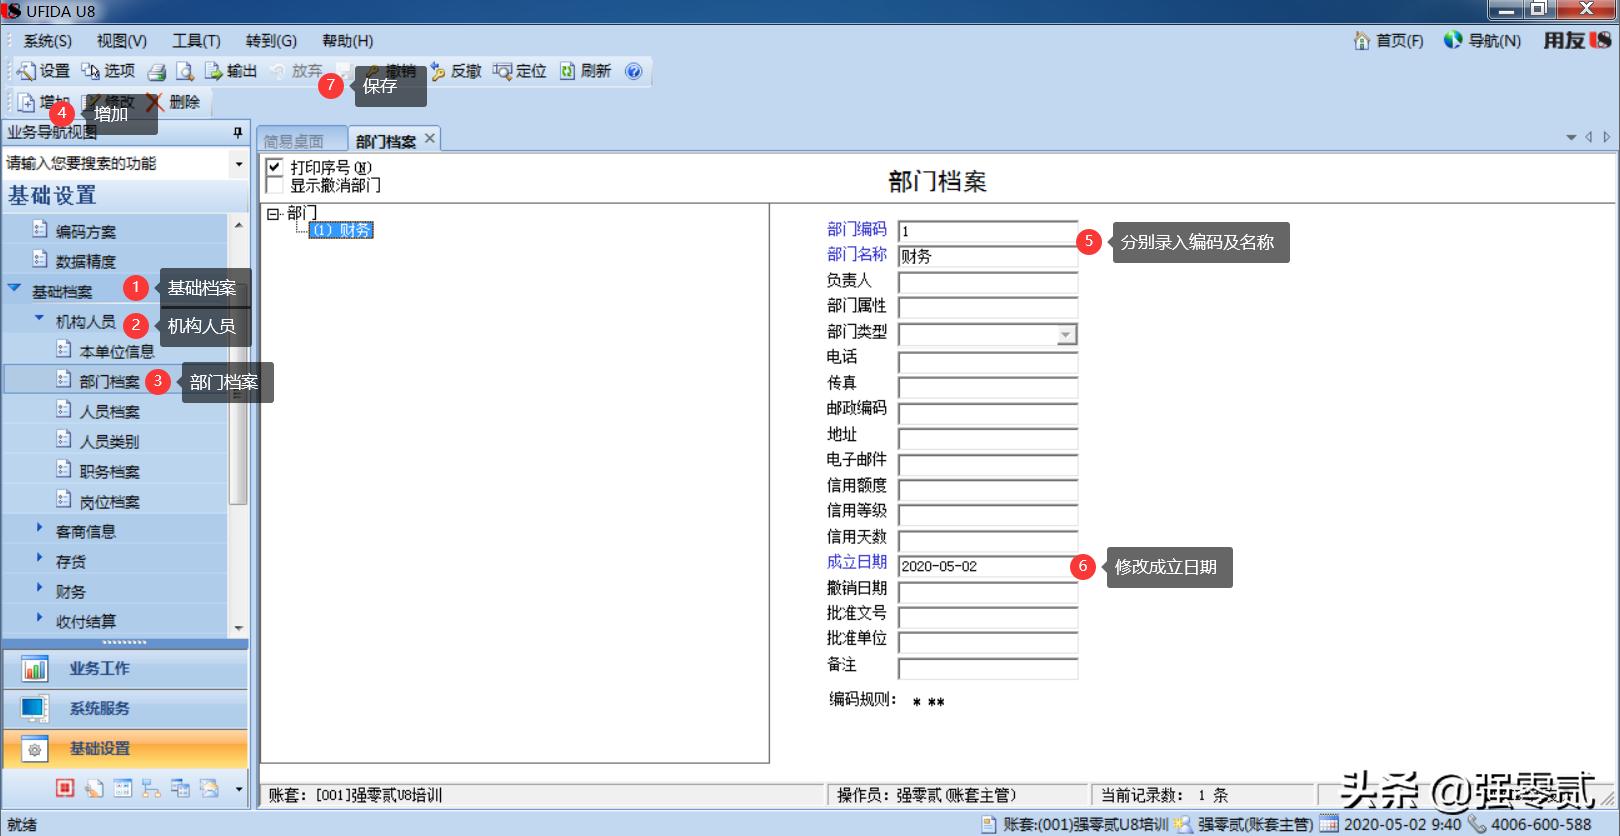This screenshot has height=836, width=1620.
Task: Click the printer icon in toolbar
Action: coord(157,72)
